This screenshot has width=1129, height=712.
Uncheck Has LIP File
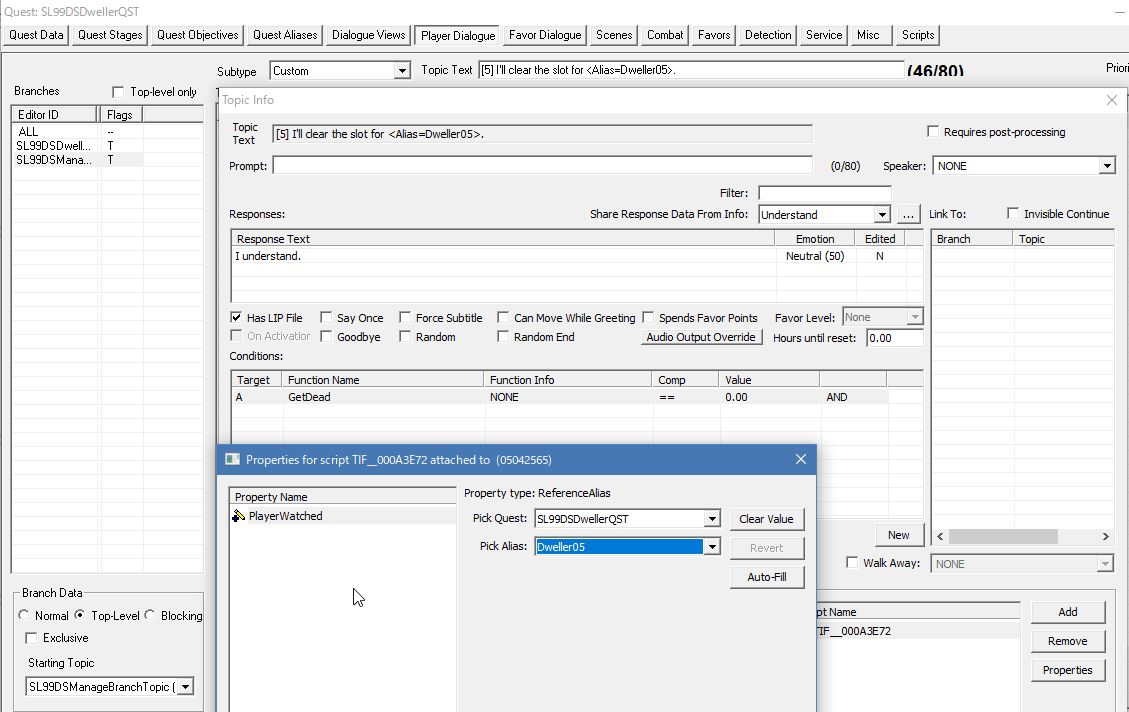tap(236, 317)
